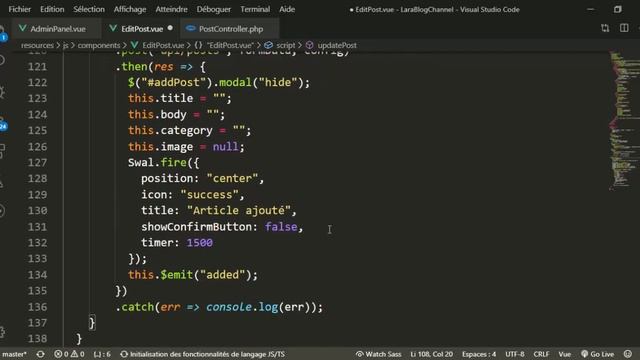Restore the window with the restore icon
Viewport: 640px width, 360px height.
coord(618,9)
